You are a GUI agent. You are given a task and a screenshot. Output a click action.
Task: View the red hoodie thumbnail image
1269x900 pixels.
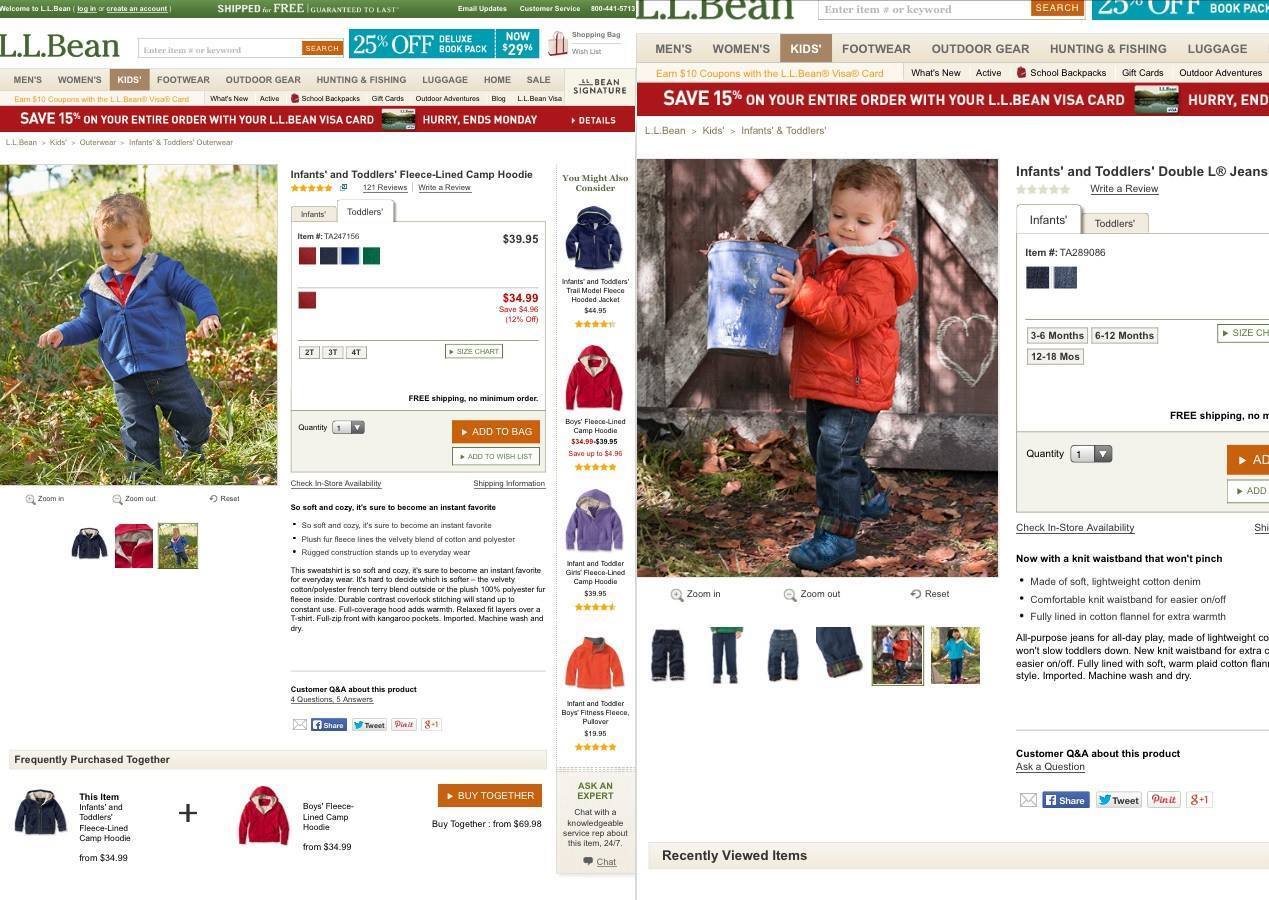click(134, 546)
